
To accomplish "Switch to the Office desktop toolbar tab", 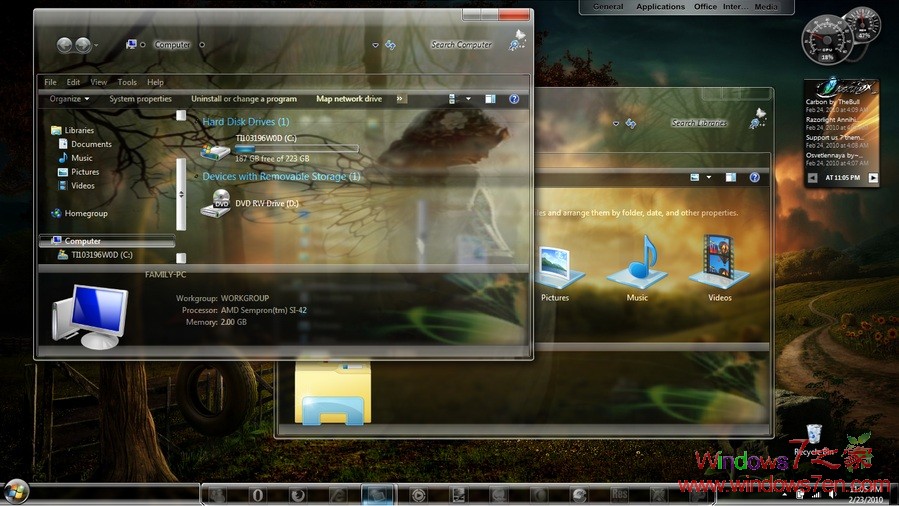I will click(705, 6).
